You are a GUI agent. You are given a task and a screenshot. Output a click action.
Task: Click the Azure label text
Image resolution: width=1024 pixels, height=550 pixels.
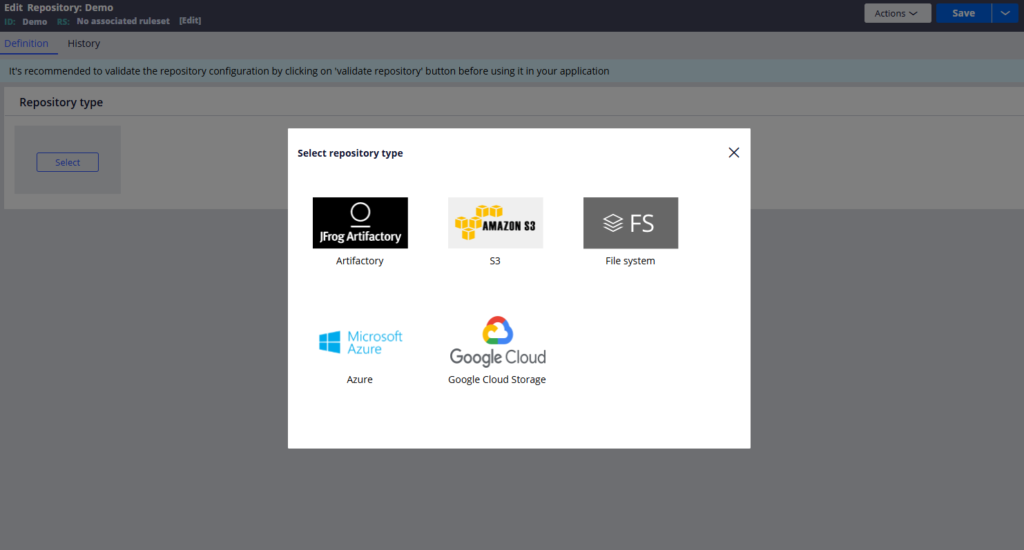(x=359, y=380)
